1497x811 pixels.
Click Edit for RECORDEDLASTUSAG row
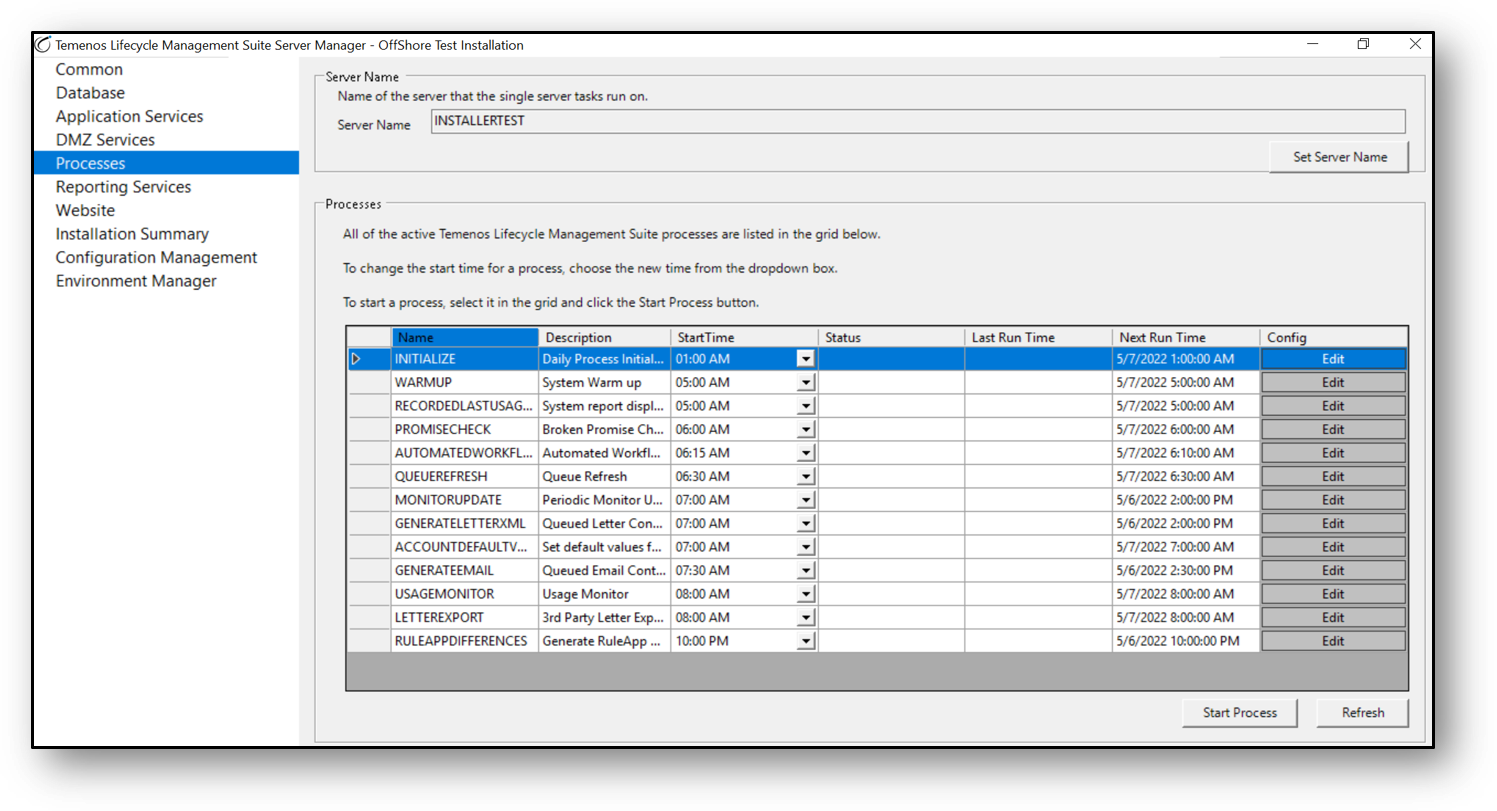(1333, 406)
